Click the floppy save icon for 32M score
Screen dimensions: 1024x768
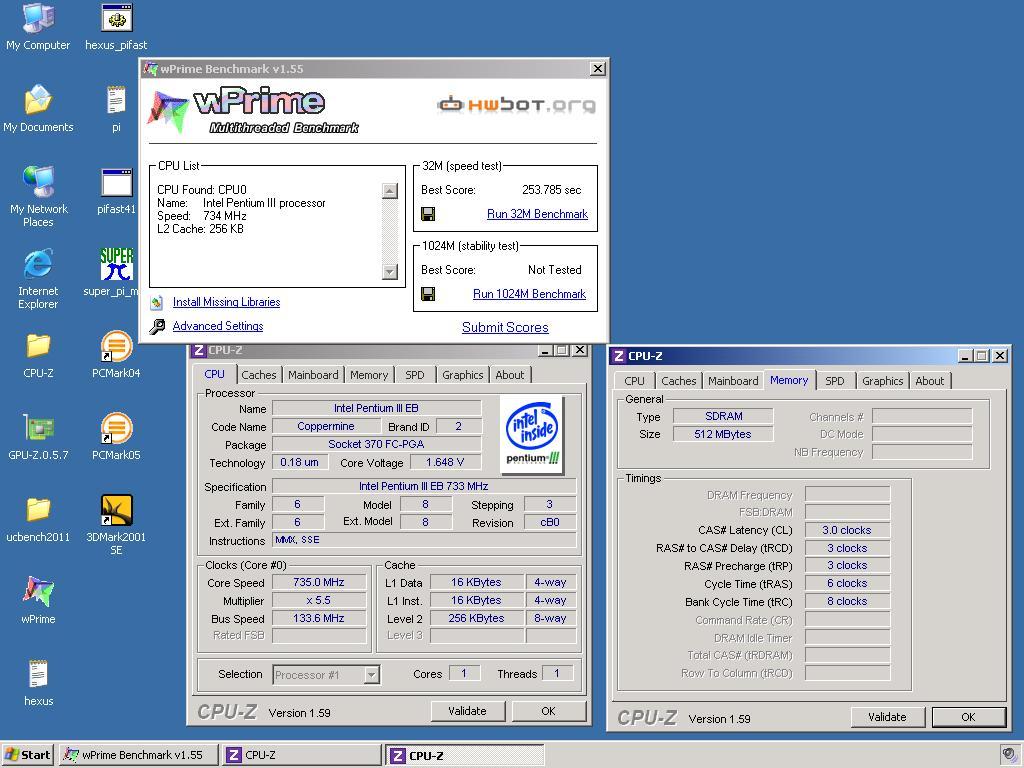coord(428,214)
